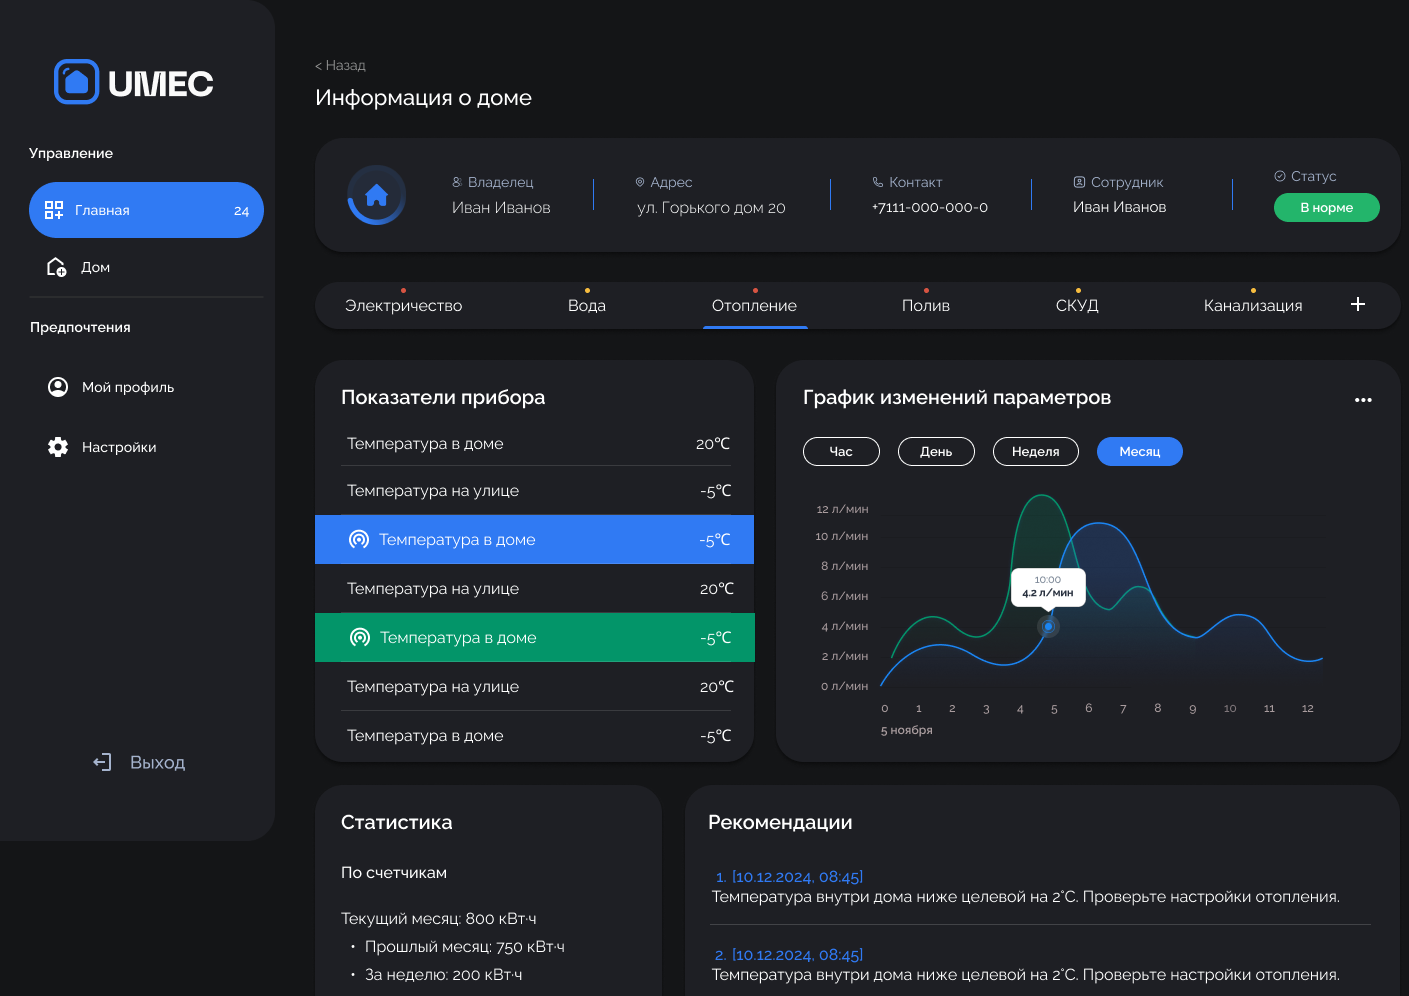This screenshot has width=1409, height=996.
Task: Click the UMEC logo icon
Action: pos(76,82)
